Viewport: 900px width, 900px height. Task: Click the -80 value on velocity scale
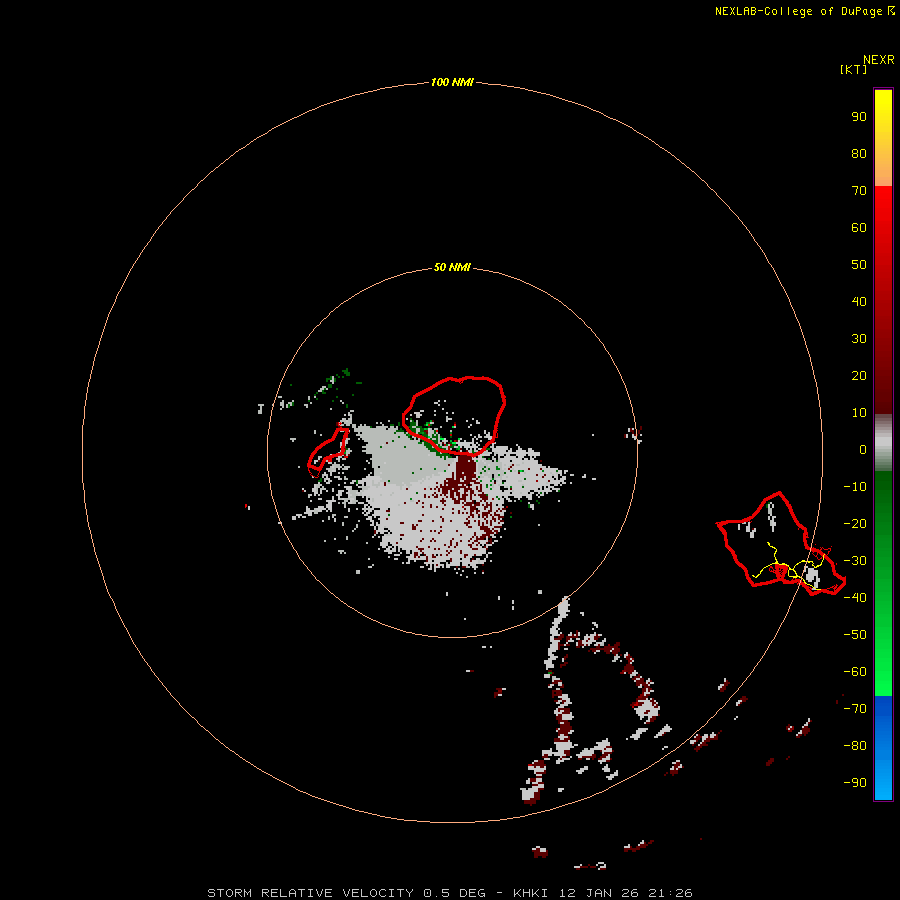pyautogui.click(x=855, y=746)
